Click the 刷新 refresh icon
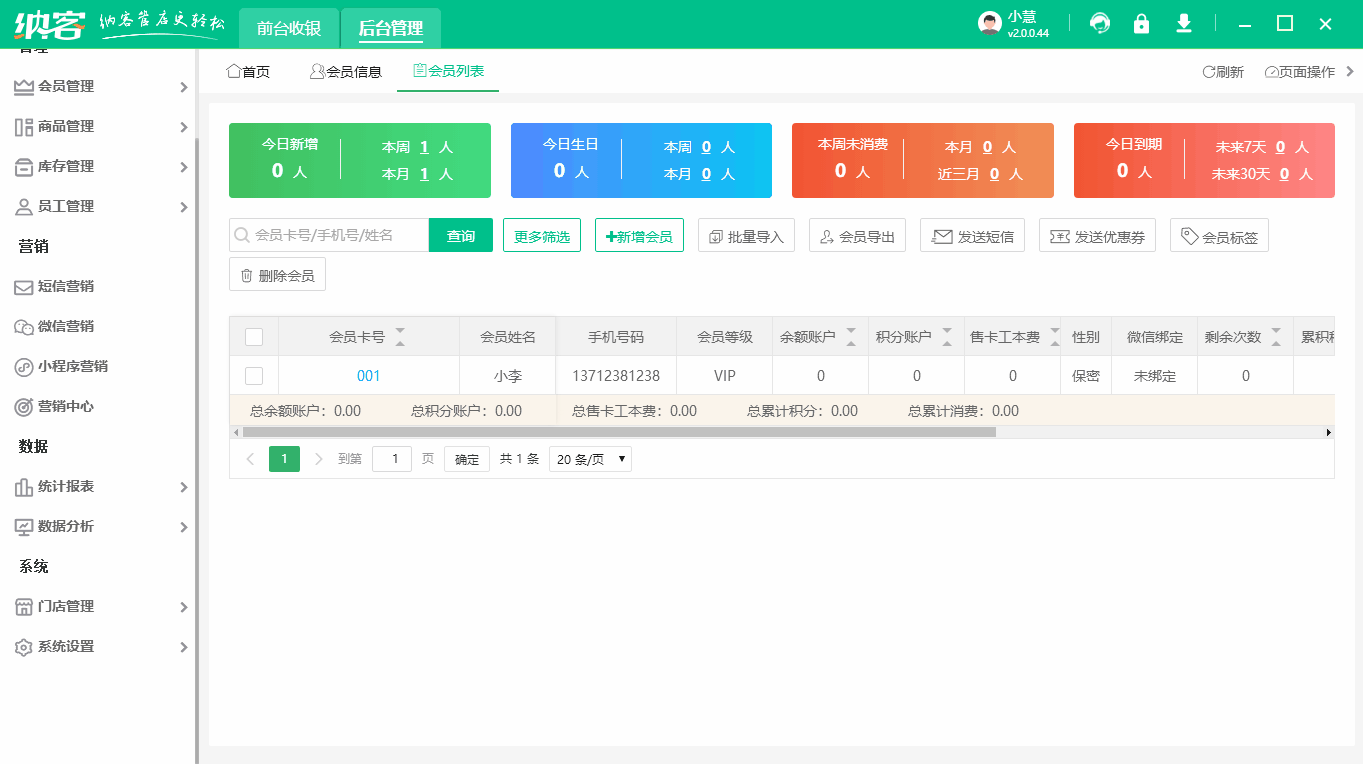 click(1222, 71)
